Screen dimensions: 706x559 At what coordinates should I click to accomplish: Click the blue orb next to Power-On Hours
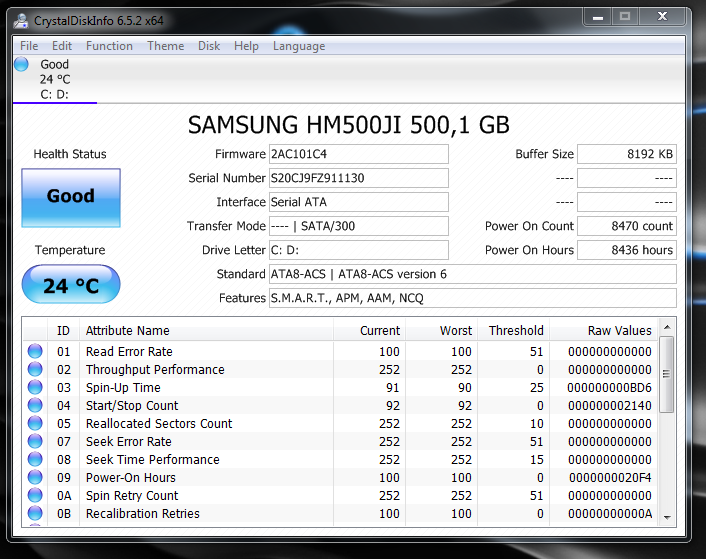coord(35,478)
